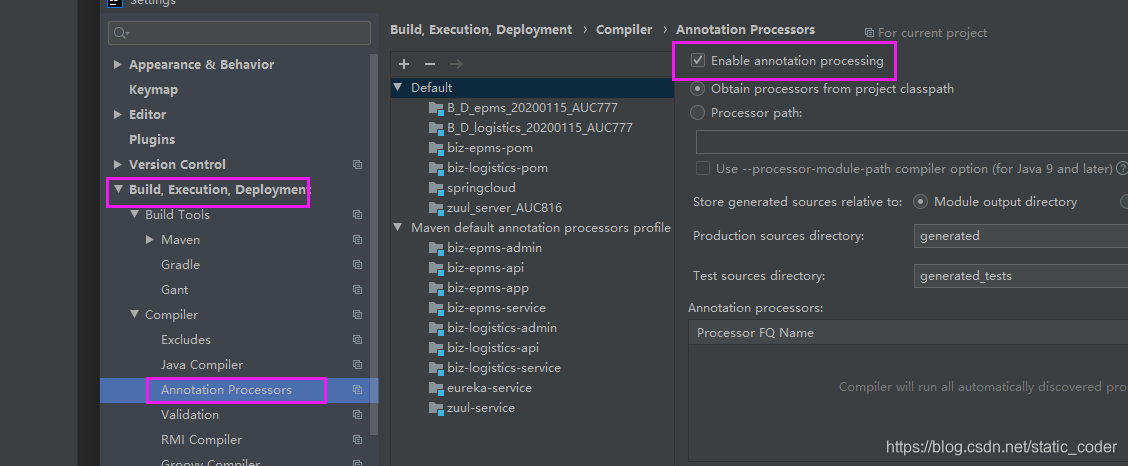Click the module icon beside eureka-service

[x=435, y=388]
